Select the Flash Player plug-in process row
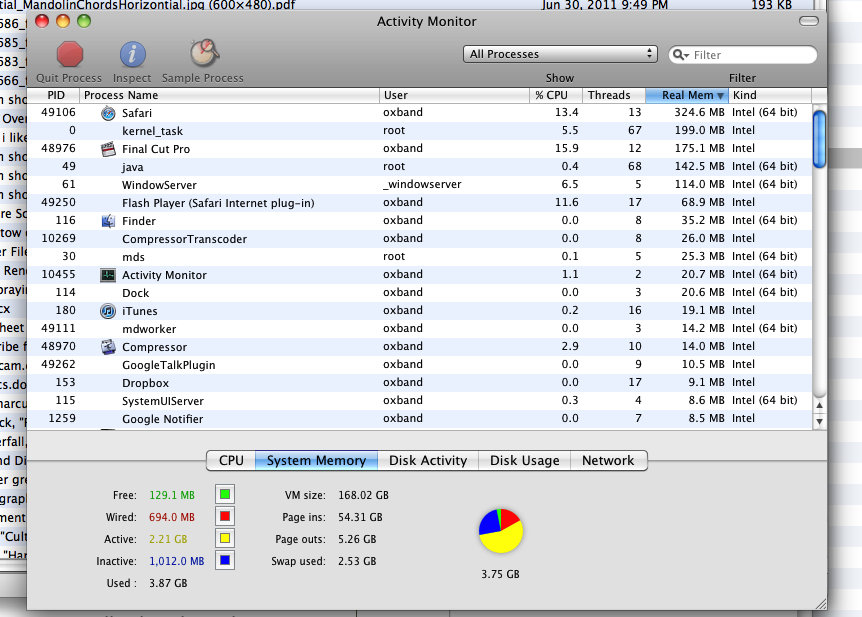This screenshot has height=617, width=862. tap(419, 203)
